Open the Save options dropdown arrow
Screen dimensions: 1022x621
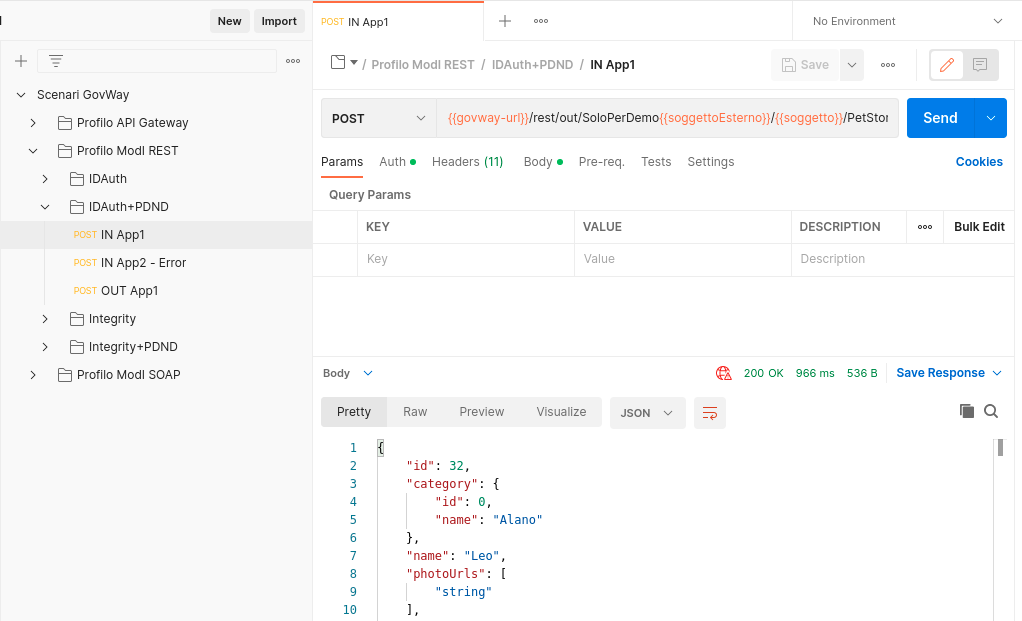click(852, 65)
